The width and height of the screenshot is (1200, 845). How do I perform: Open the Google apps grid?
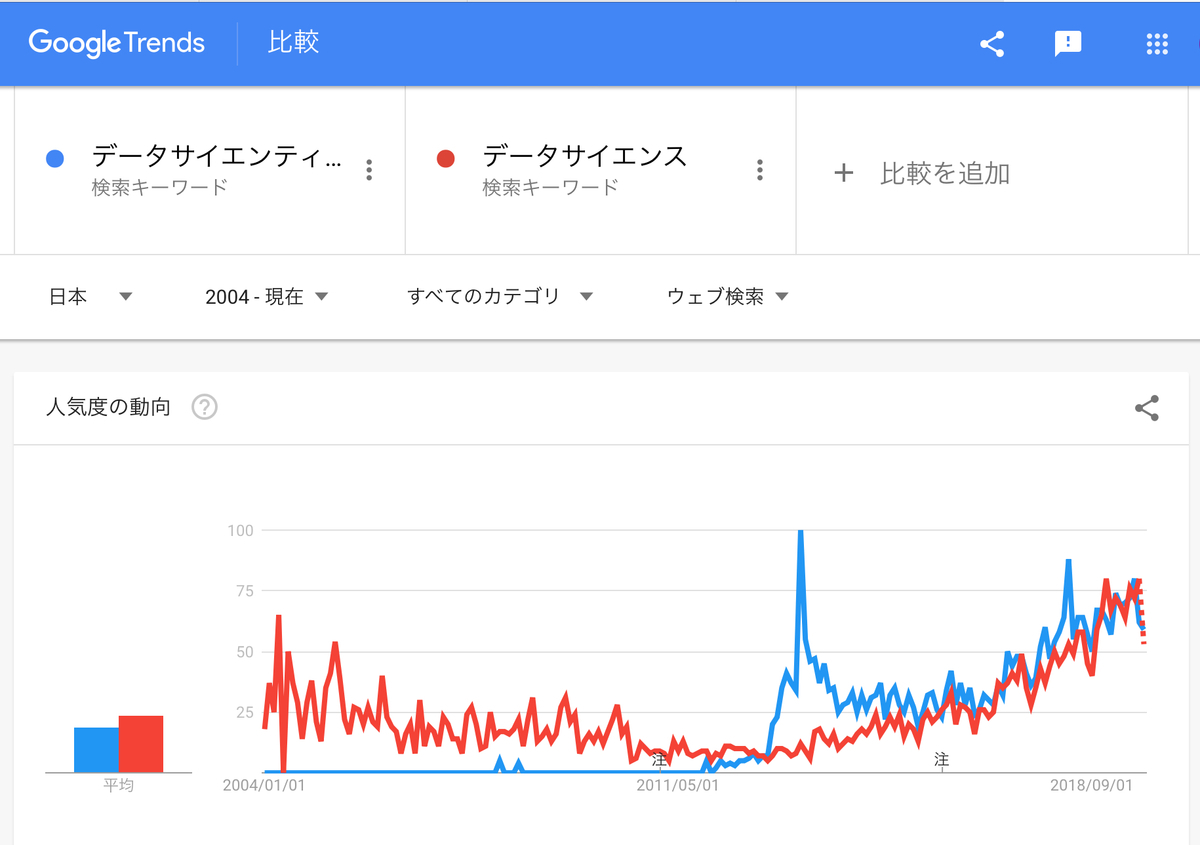[x=1156, y=43]
